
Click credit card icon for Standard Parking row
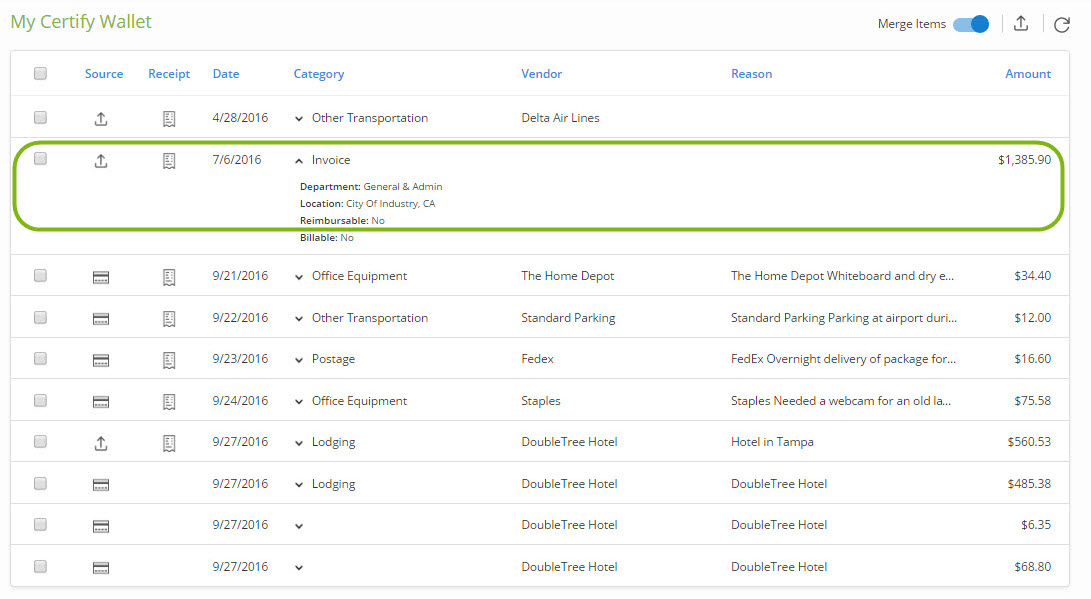(101, 319)
